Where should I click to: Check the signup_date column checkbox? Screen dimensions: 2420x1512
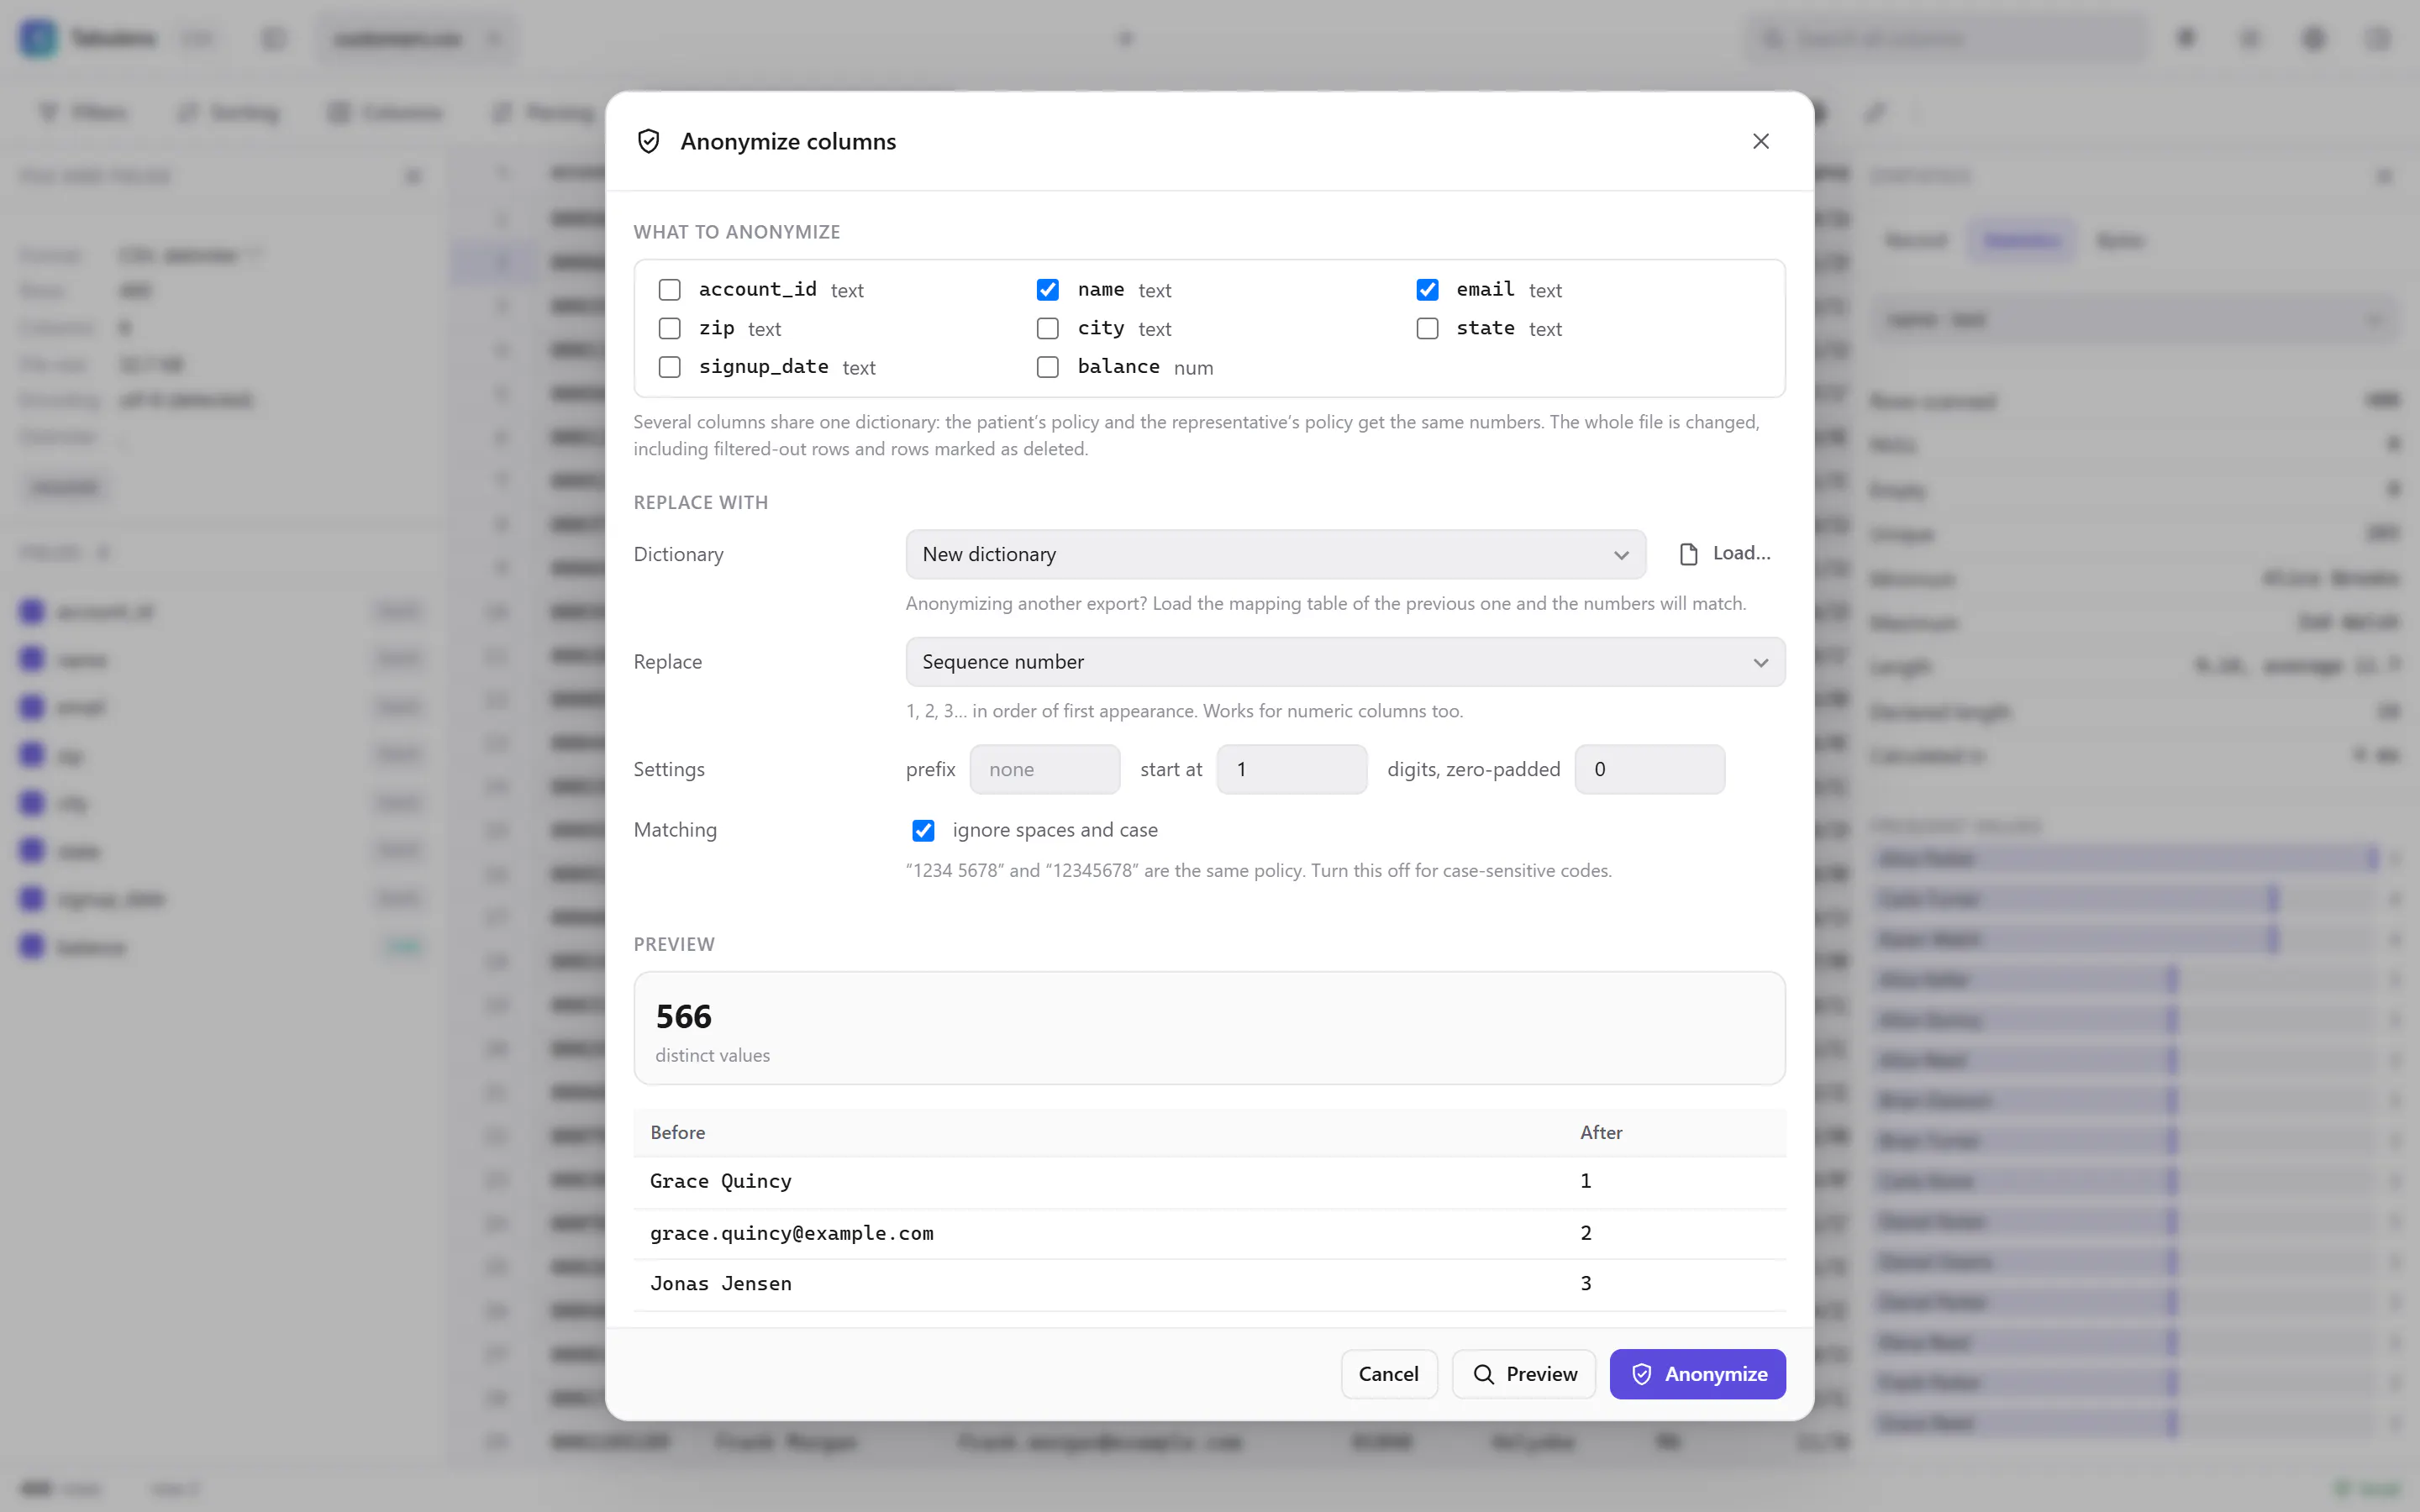click(669, 367)
